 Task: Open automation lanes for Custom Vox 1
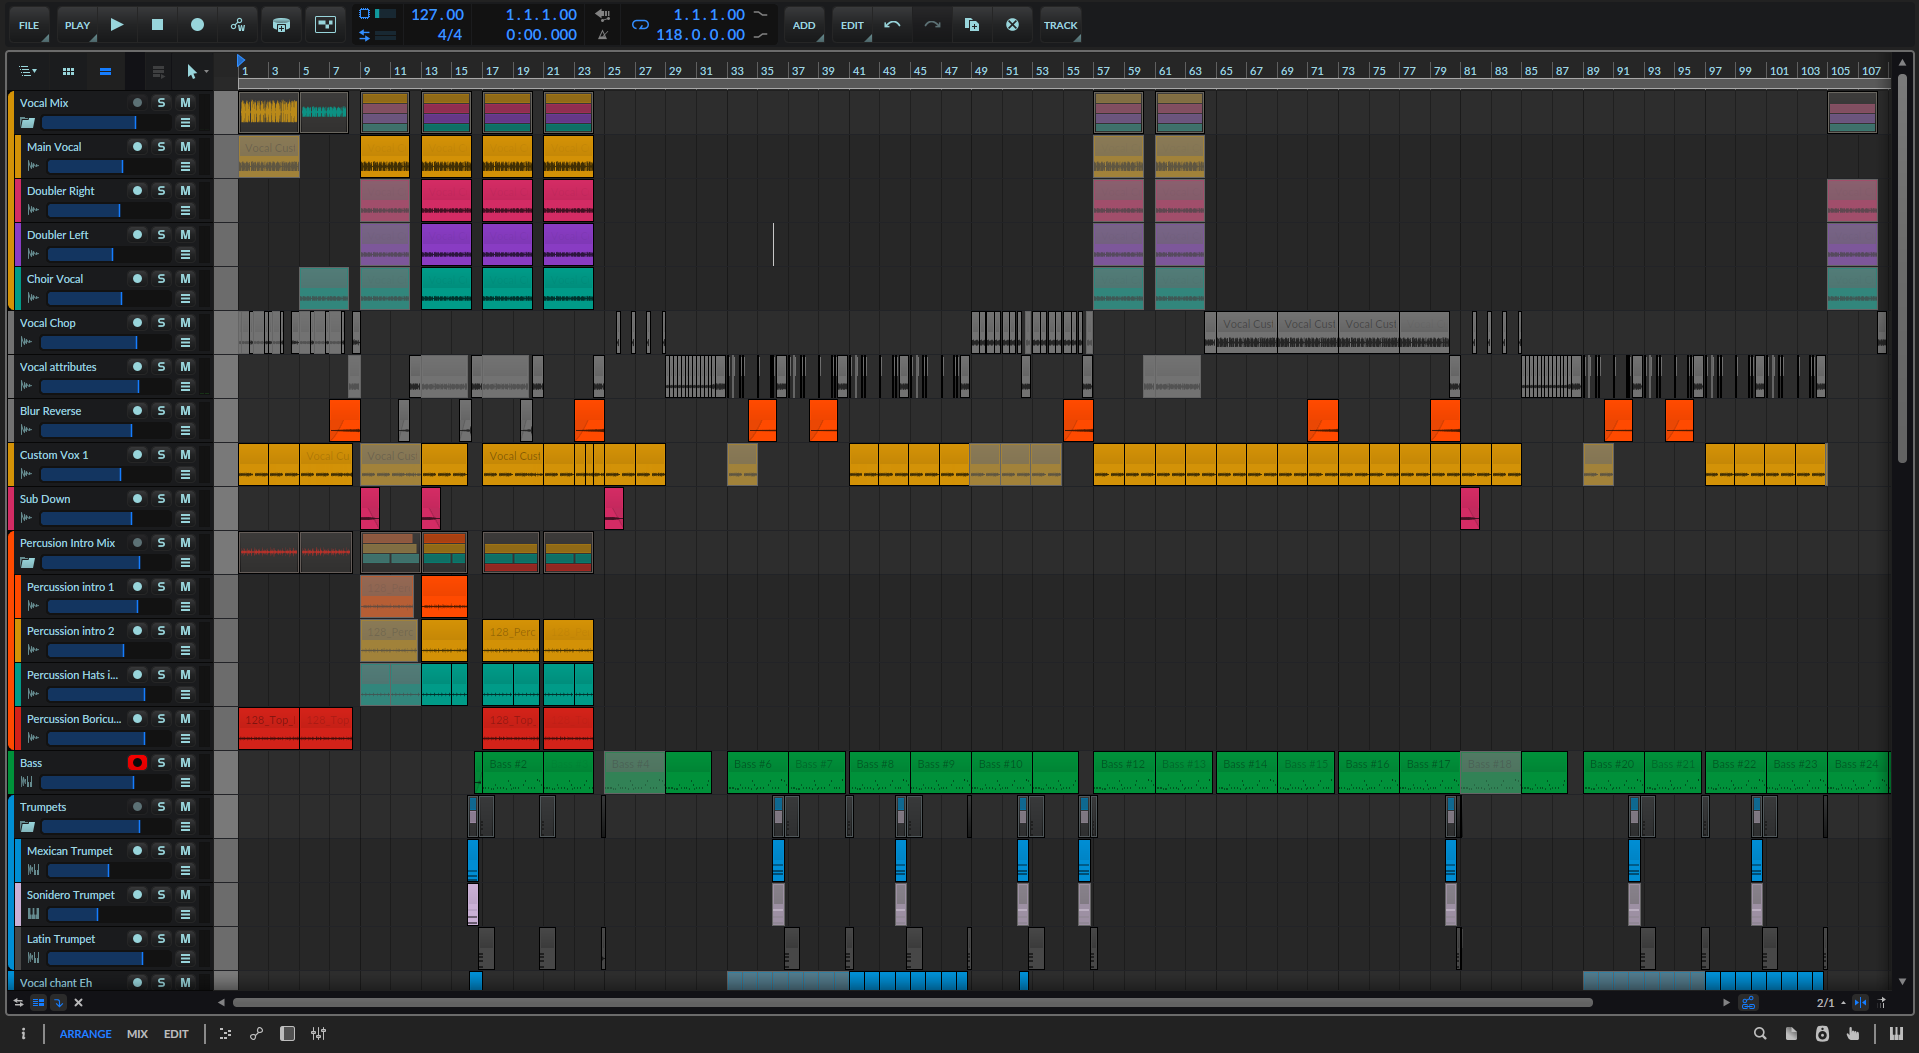pyautogui.click(x=185, y=475)
